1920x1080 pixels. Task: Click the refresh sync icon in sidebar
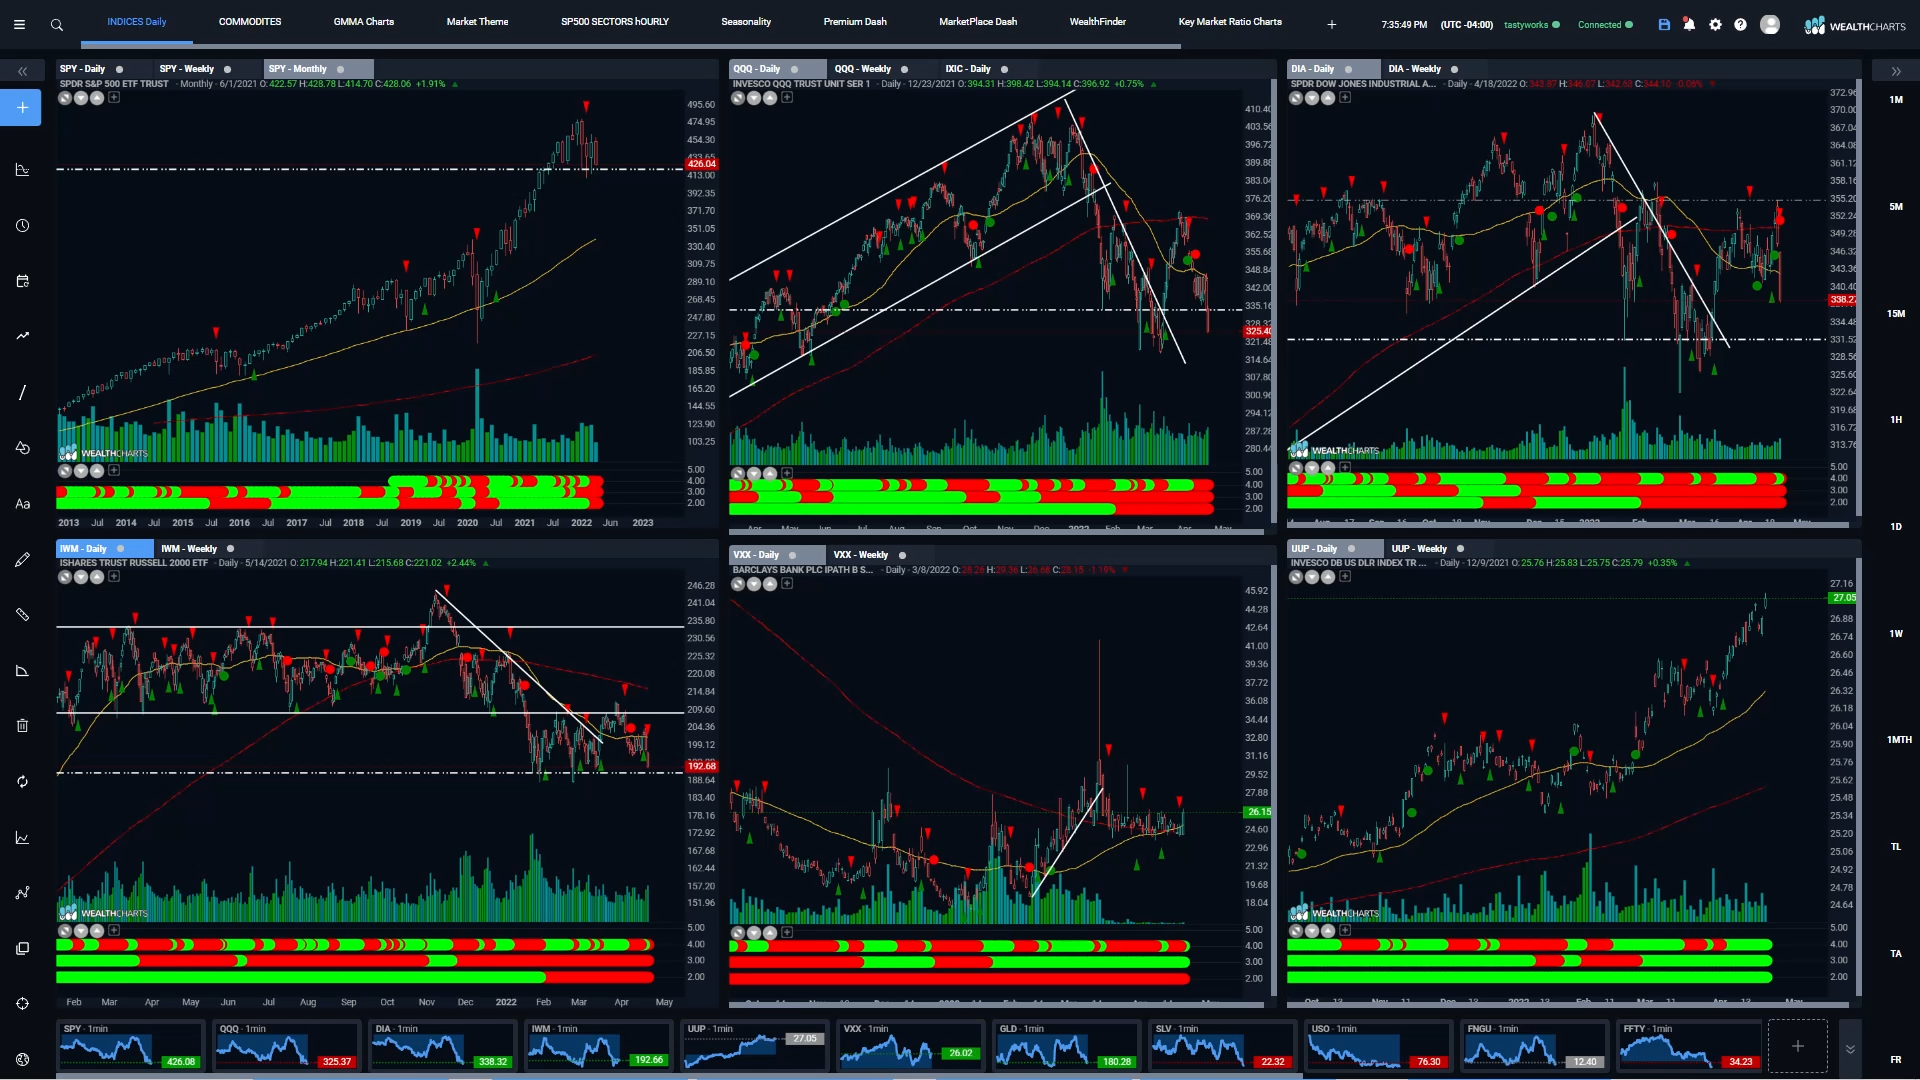[22, 781]
